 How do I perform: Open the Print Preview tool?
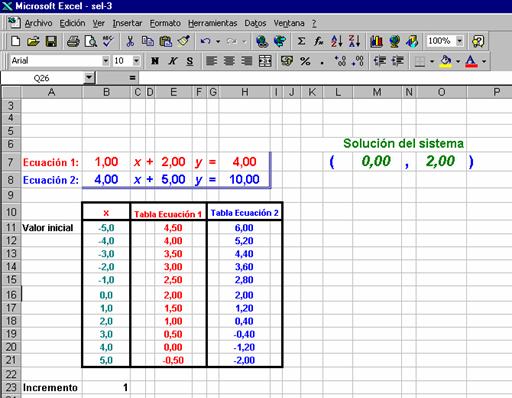[91, 41]
